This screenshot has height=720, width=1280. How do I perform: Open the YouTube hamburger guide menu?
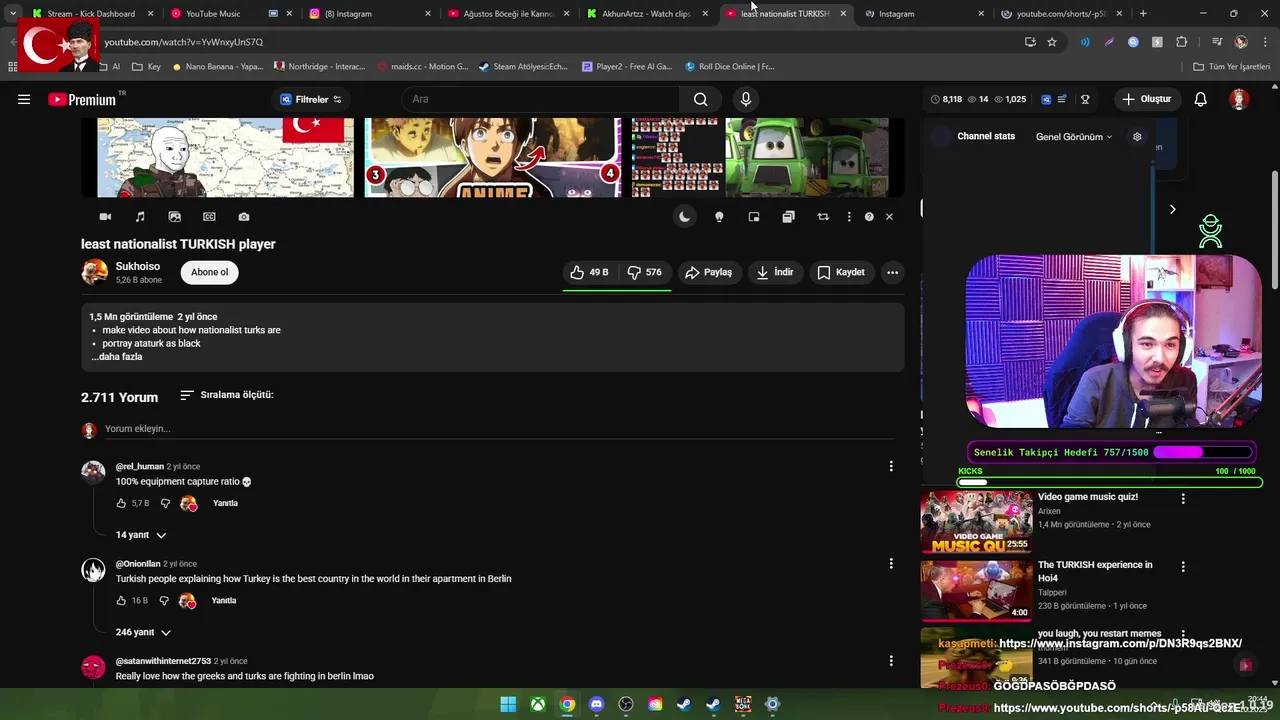click(24, 99)
